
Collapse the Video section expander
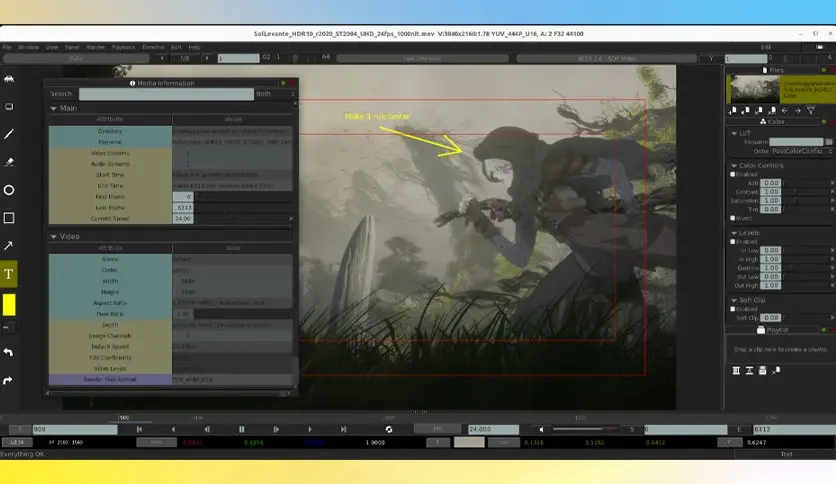53,236
